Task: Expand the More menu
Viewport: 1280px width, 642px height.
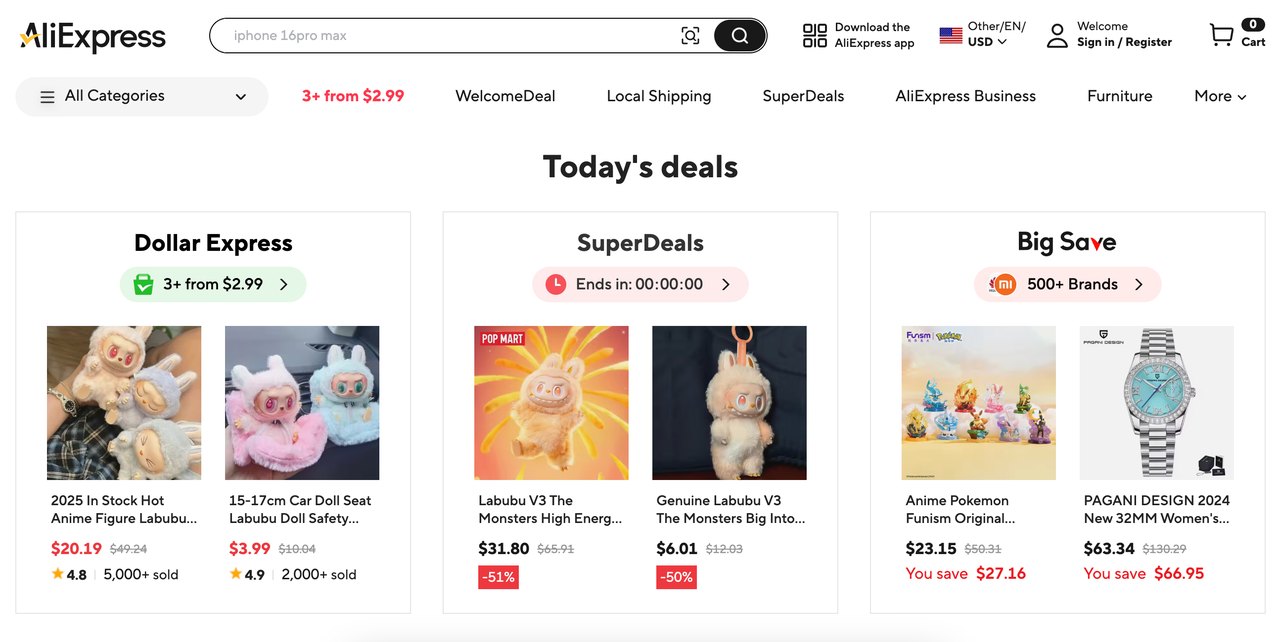Action: pyautogui.click(x=1220, y=97)
